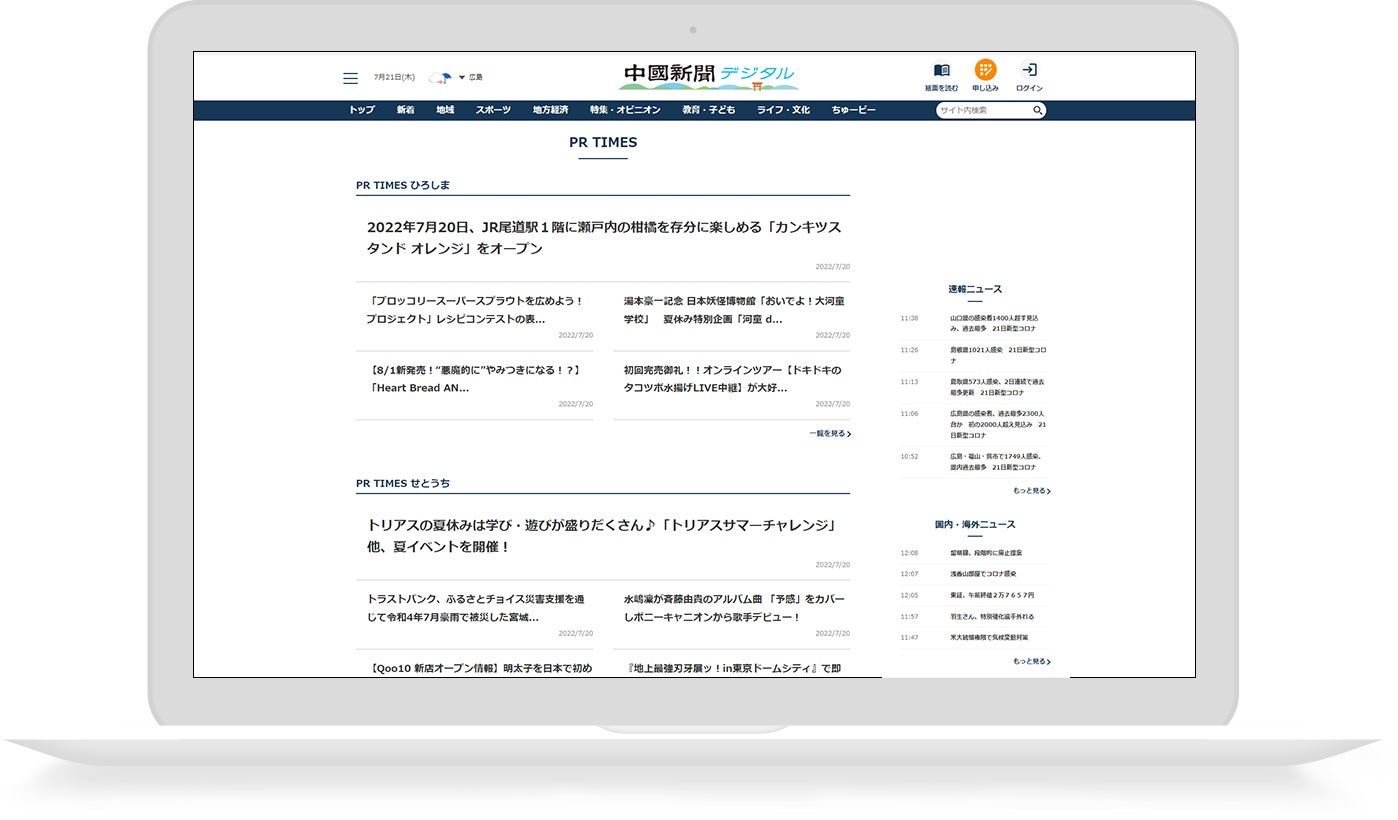Open the Heart Bread AN… article
This screenshot has width=1398, height=820.
(475, 378)
